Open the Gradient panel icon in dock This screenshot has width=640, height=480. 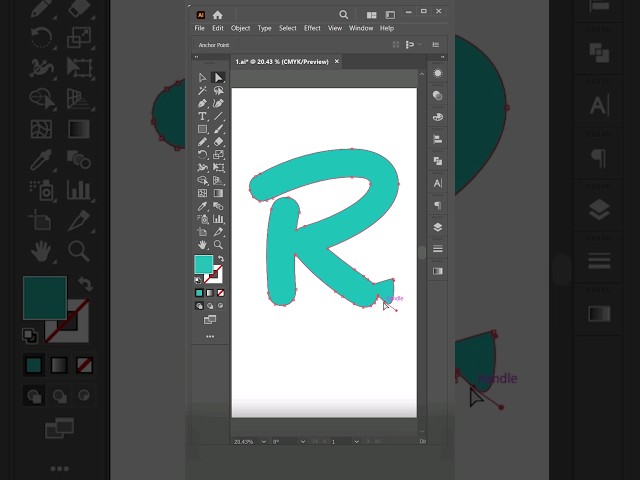(438, 271)
